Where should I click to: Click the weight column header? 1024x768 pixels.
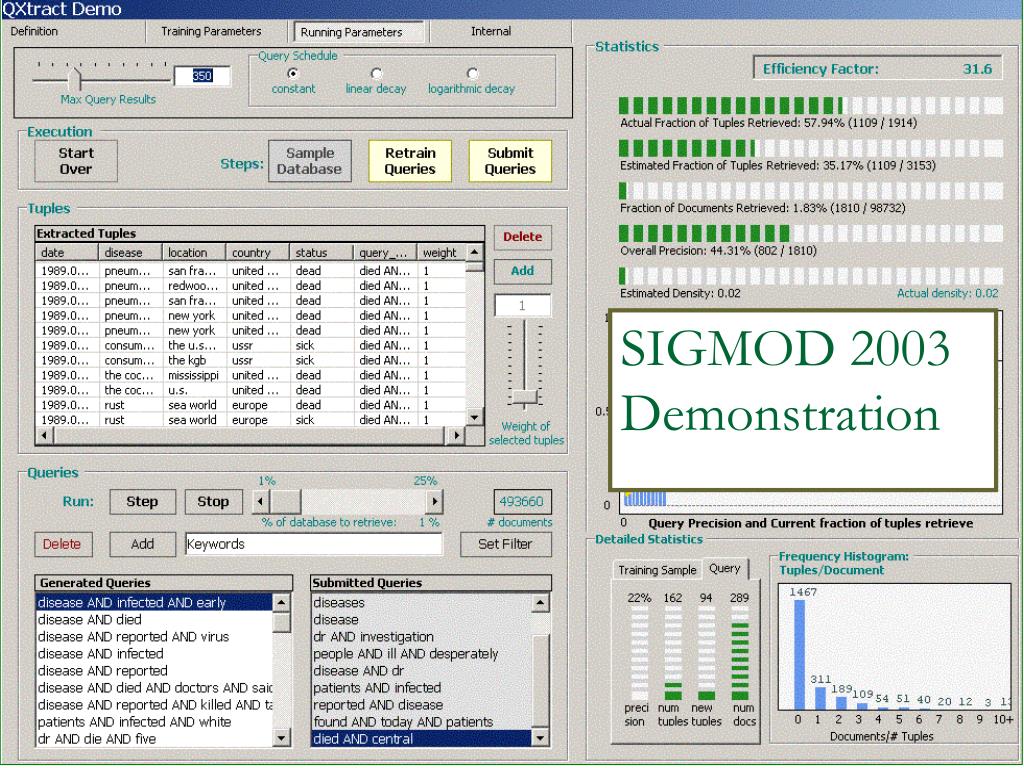point(442,253)
